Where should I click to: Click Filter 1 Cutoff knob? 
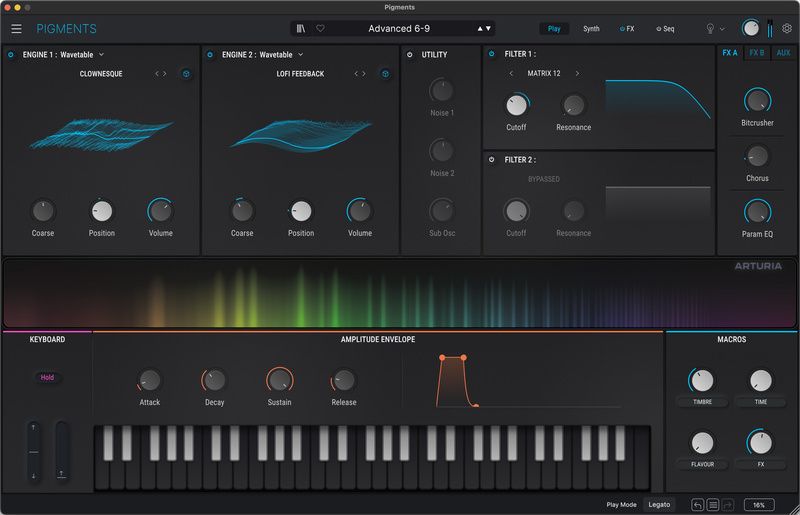pos(516,105)
